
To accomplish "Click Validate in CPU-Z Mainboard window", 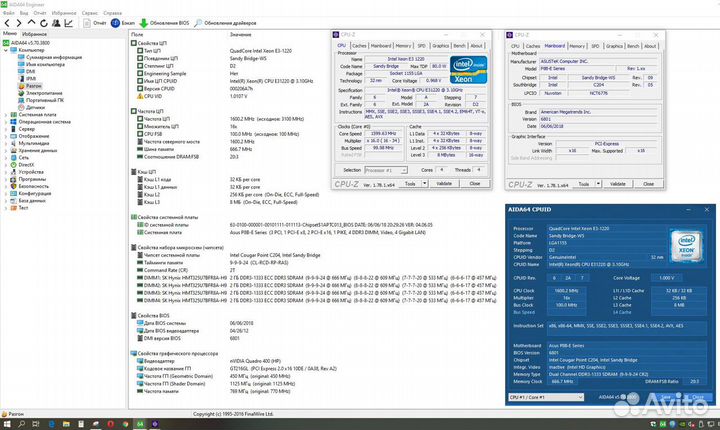I will [x=618, y=184].
